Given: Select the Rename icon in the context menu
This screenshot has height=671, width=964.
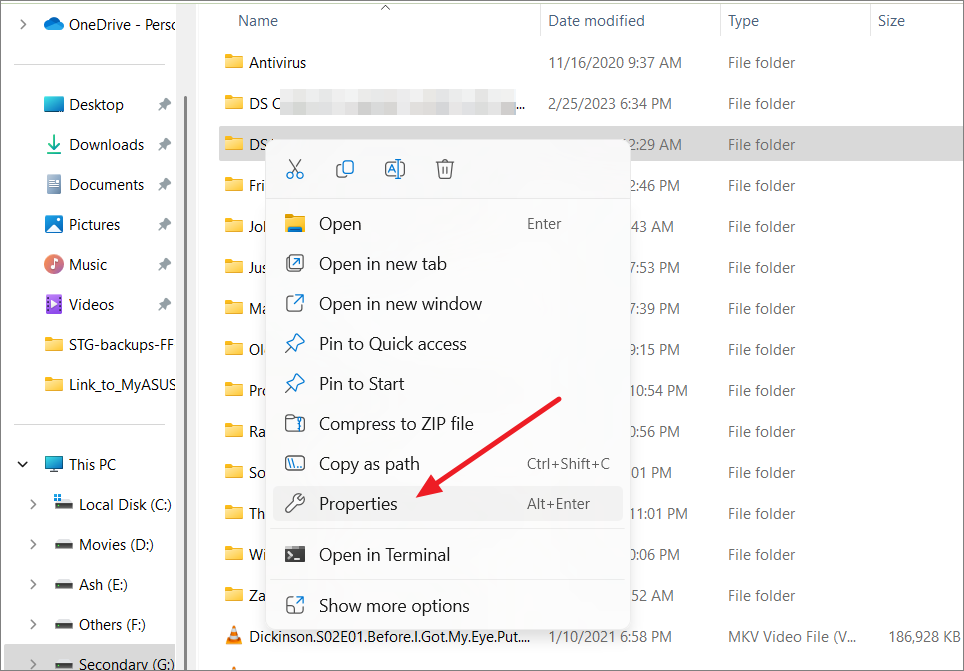Looking at the screenshot, I should [x=394, y=169].
